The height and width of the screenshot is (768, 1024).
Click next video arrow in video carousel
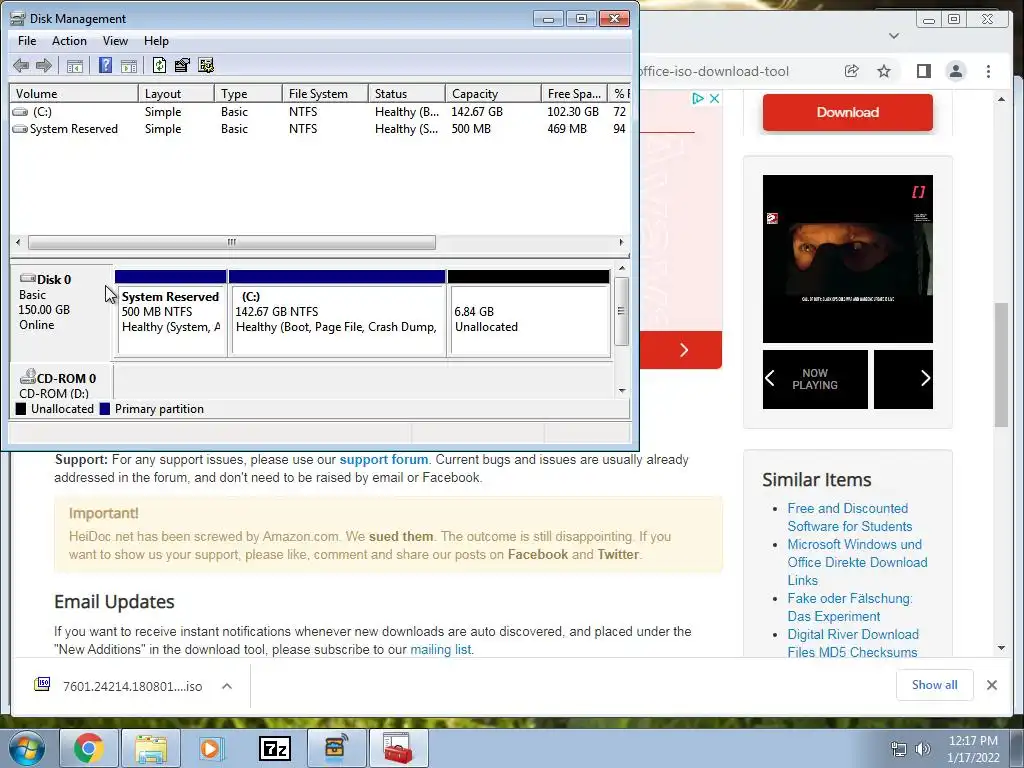point(925,378)
